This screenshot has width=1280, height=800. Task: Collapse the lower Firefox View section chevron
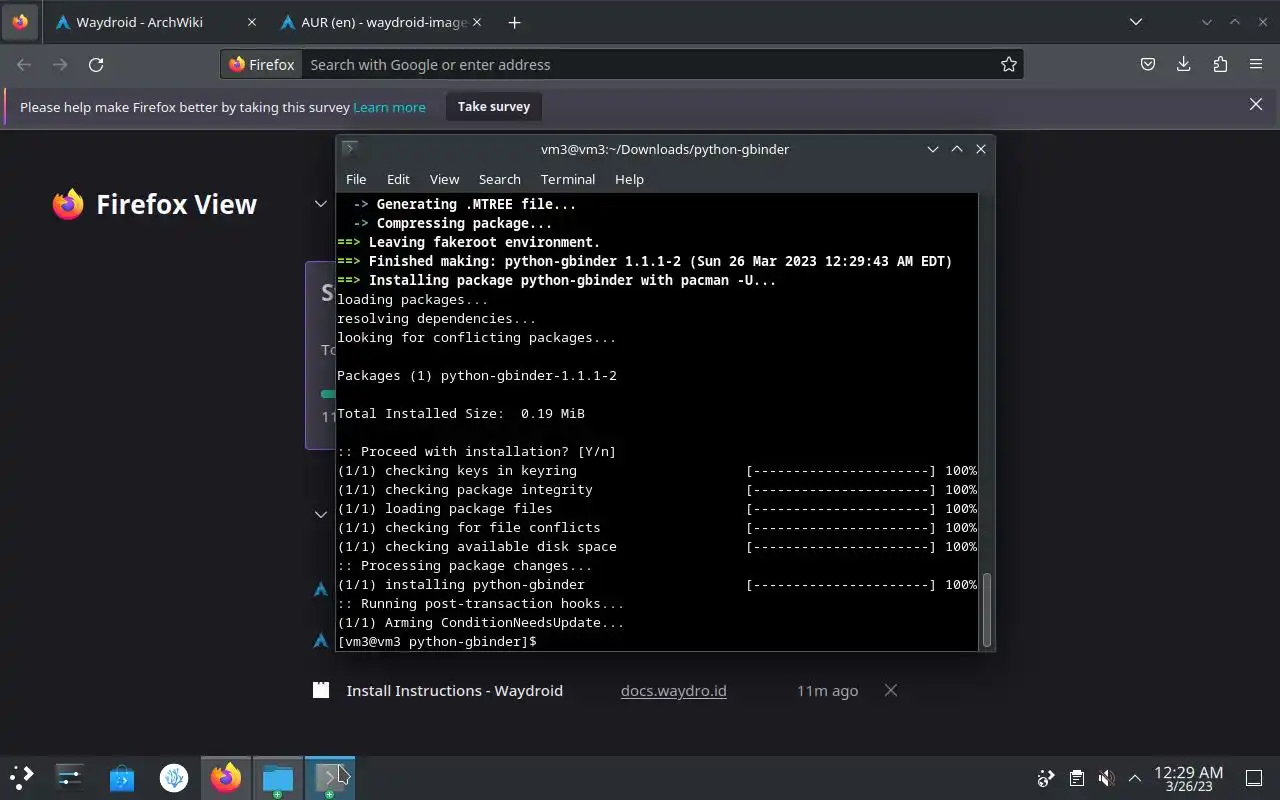[321, 514]
